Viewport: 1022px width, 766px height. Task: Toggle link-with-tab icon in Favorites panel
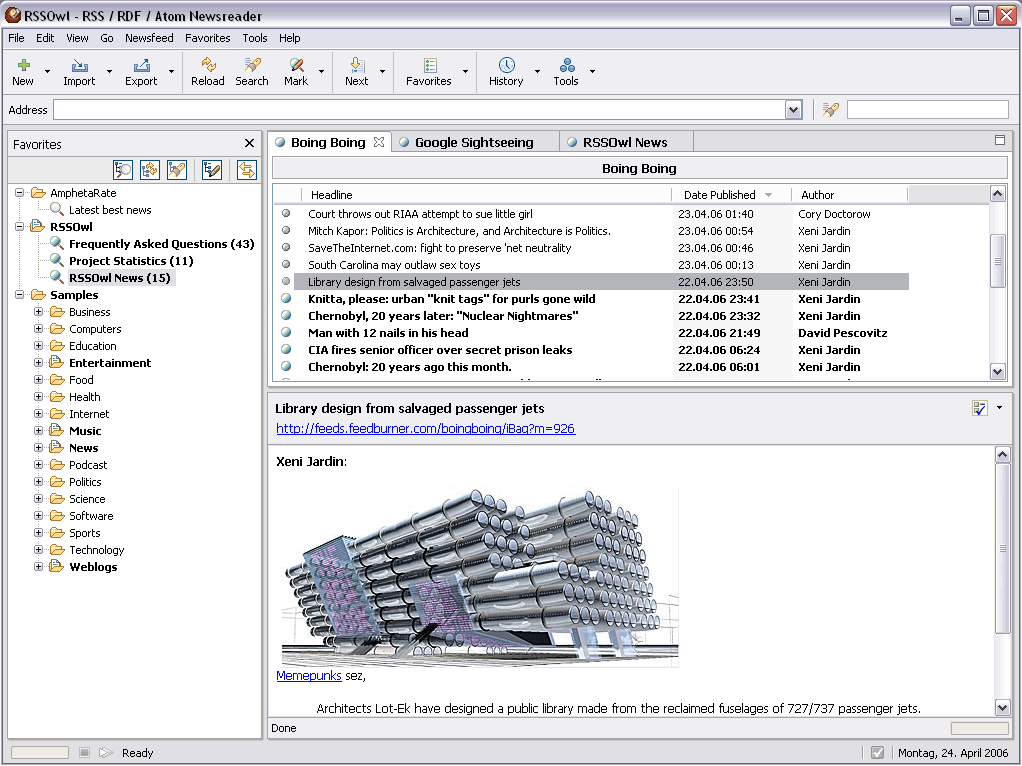click(246, 170)
